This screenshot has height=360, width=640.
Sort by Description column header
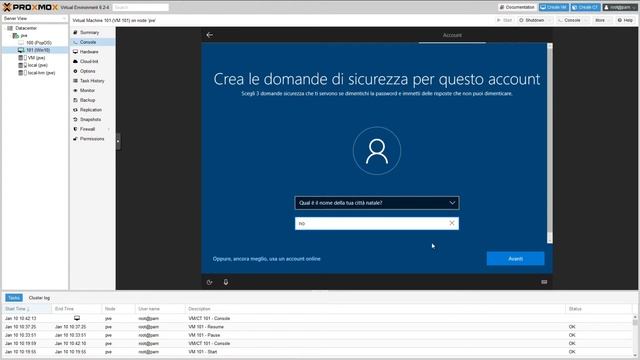375,309
